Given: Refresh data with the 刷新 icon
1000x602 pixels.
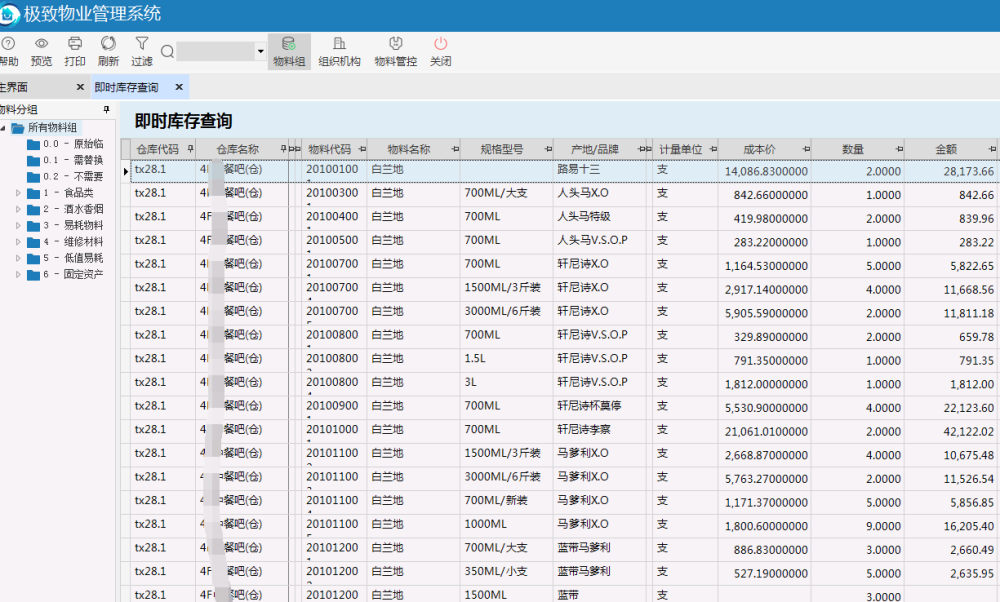Looking at the screenshot, I should (108, 43).
